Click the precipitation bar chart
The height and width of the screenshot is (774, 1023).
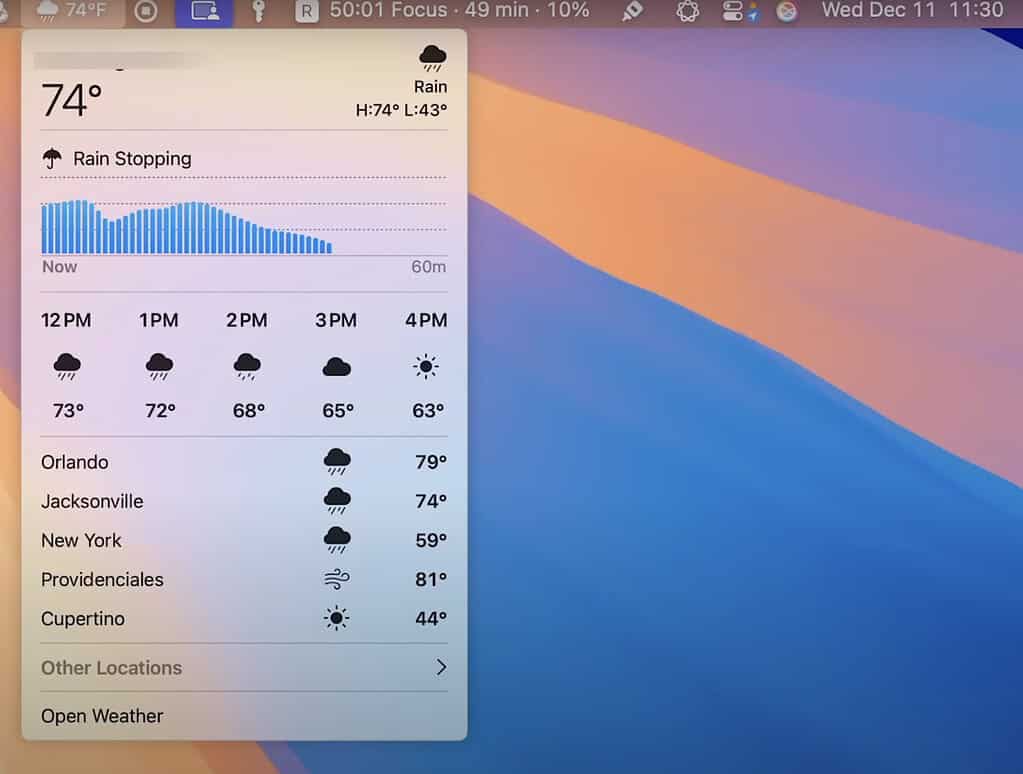(x=186, y=228)
